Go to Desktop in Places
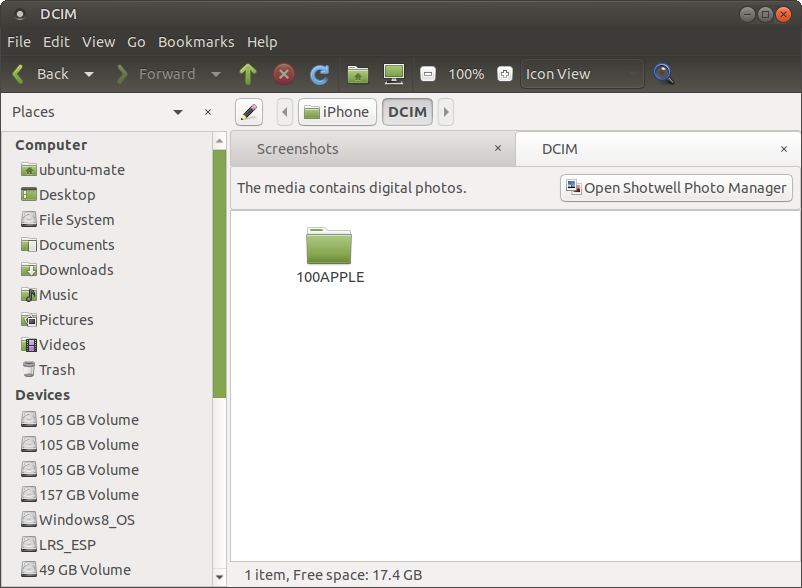 58,195
